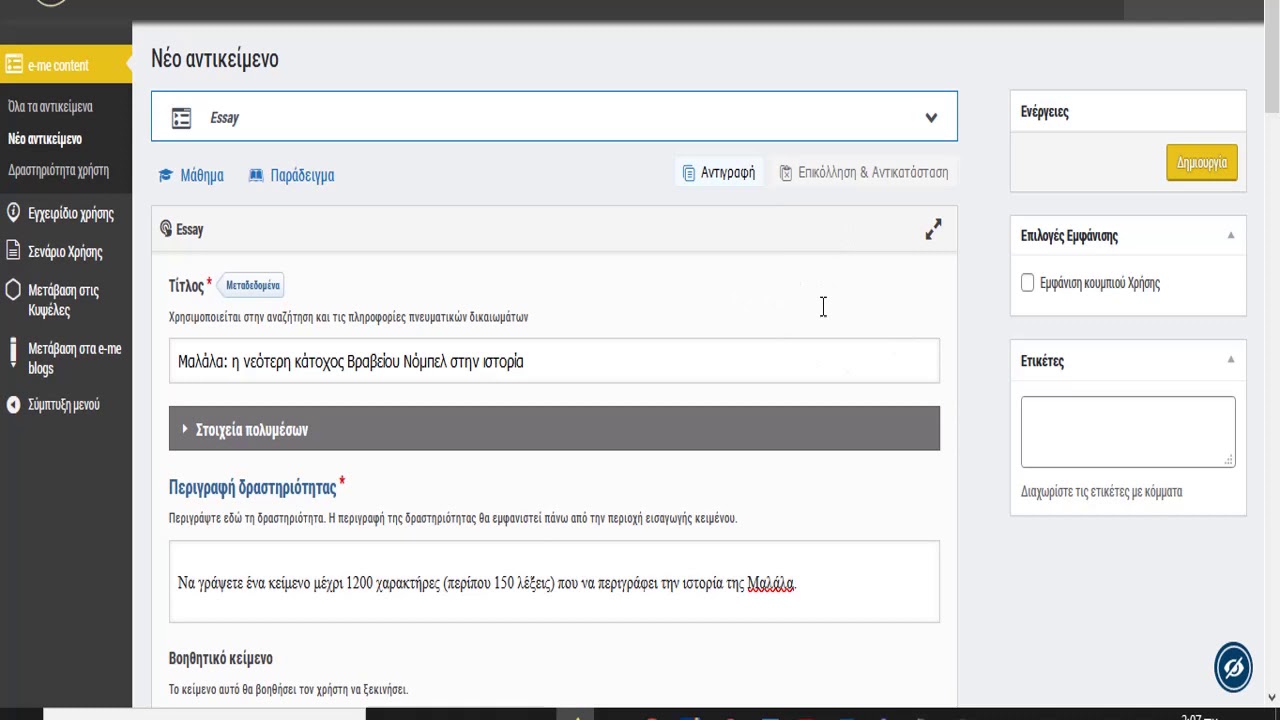
Task: Click the Αντιγραφή button
Action: pyautogui.click(x=719, y=172)
